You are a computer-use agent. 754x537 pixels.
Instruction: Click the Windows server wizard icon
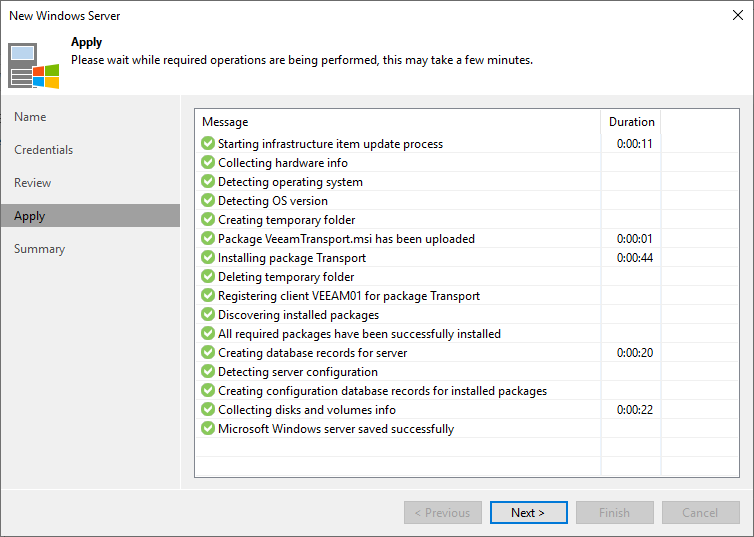(x=34, y=66)
